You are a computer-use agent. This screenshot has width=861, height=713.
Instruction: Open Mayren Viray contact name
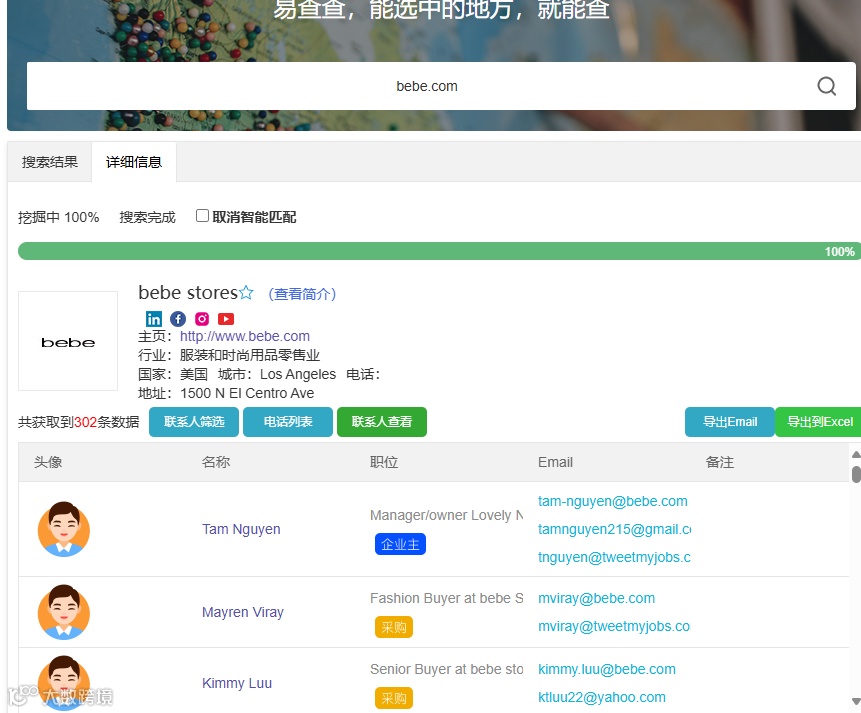(243, 612)
